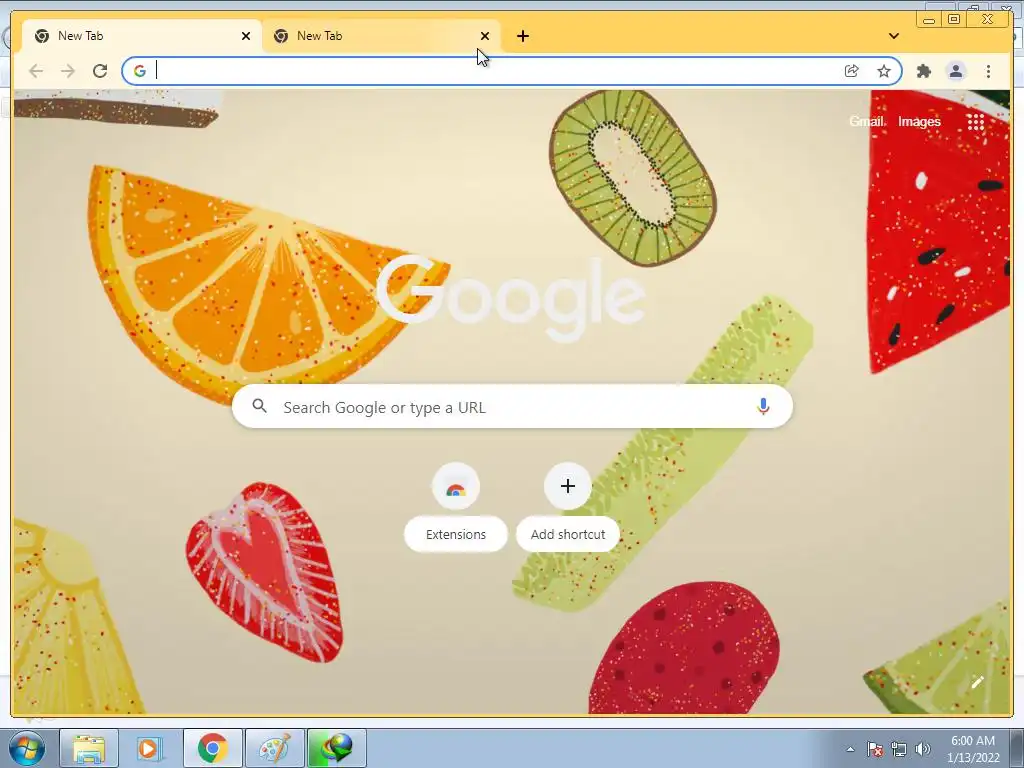This screenshot has height=768, width=1024.
Task: Open Chrome three-dot menu
Action: click(x=988, y=71)
